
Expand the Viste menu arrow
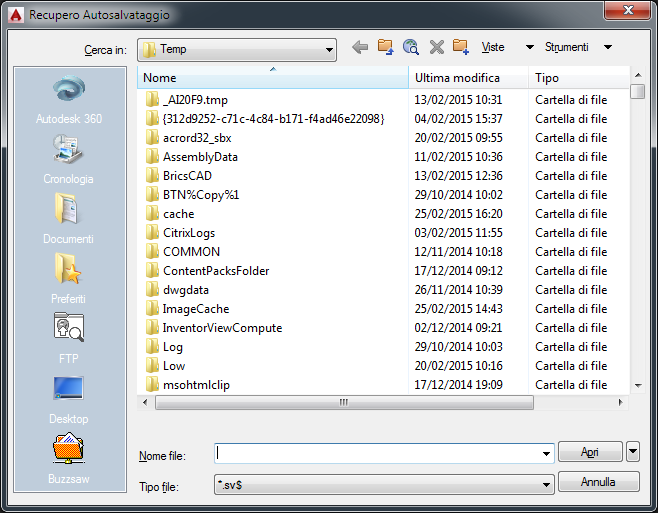530,47
